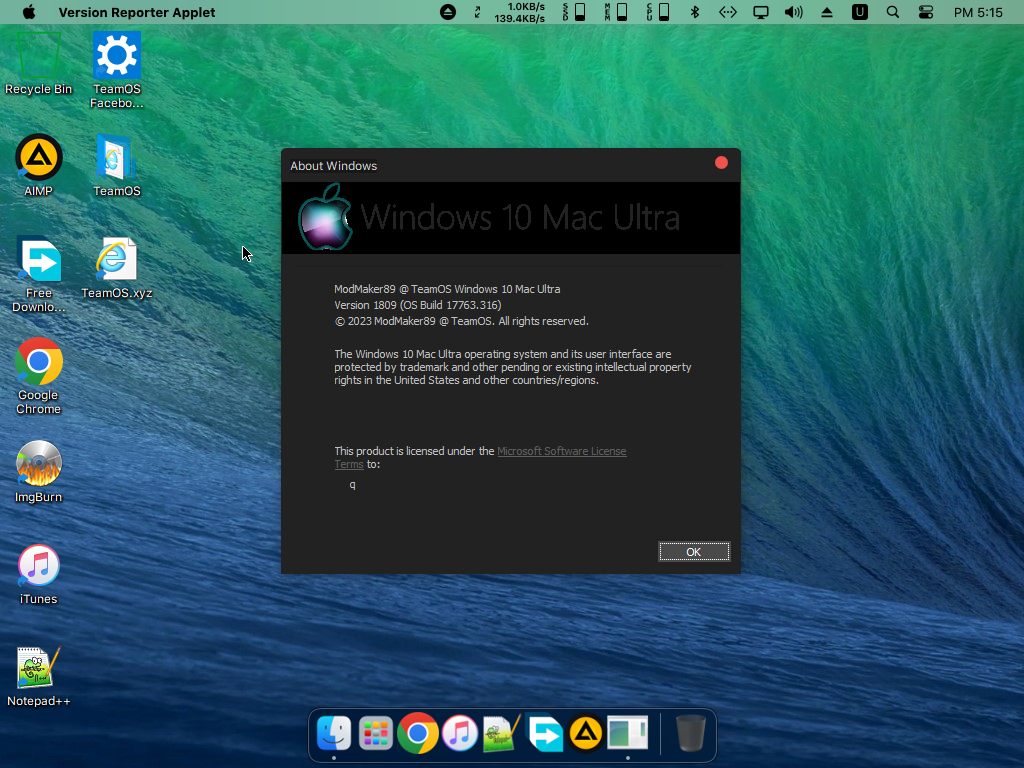Click the network speed readout in menu bar
Screen dimensions: 1024x768
[x=520, y=12]
